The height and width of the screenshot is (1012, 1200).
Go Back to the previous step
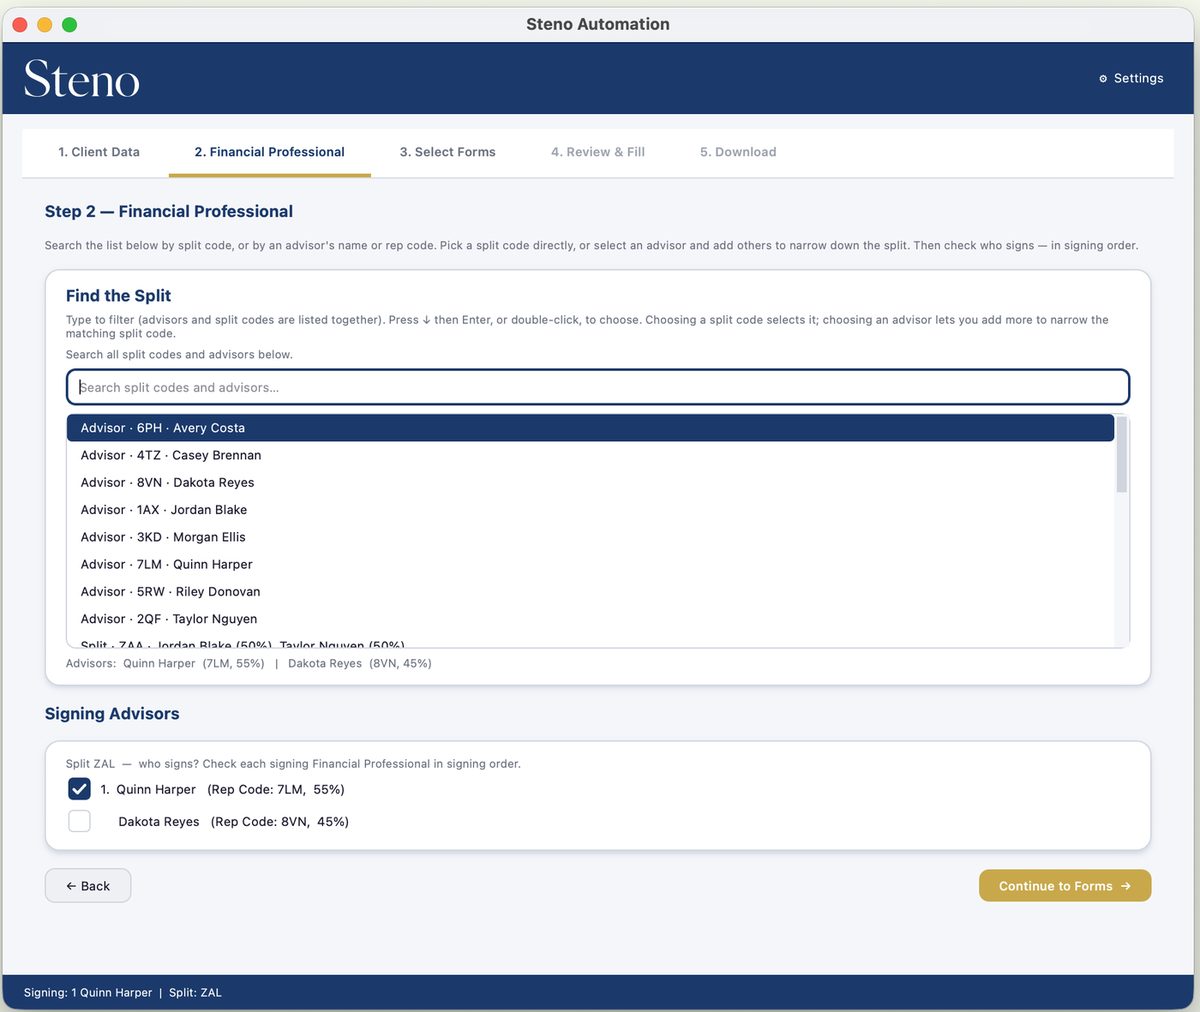[88, 886]
